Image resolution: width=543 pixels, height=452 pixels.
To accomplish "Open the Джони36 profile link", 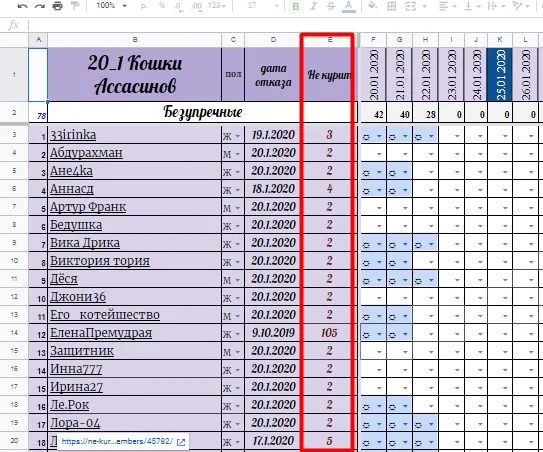I will [78, 297].
